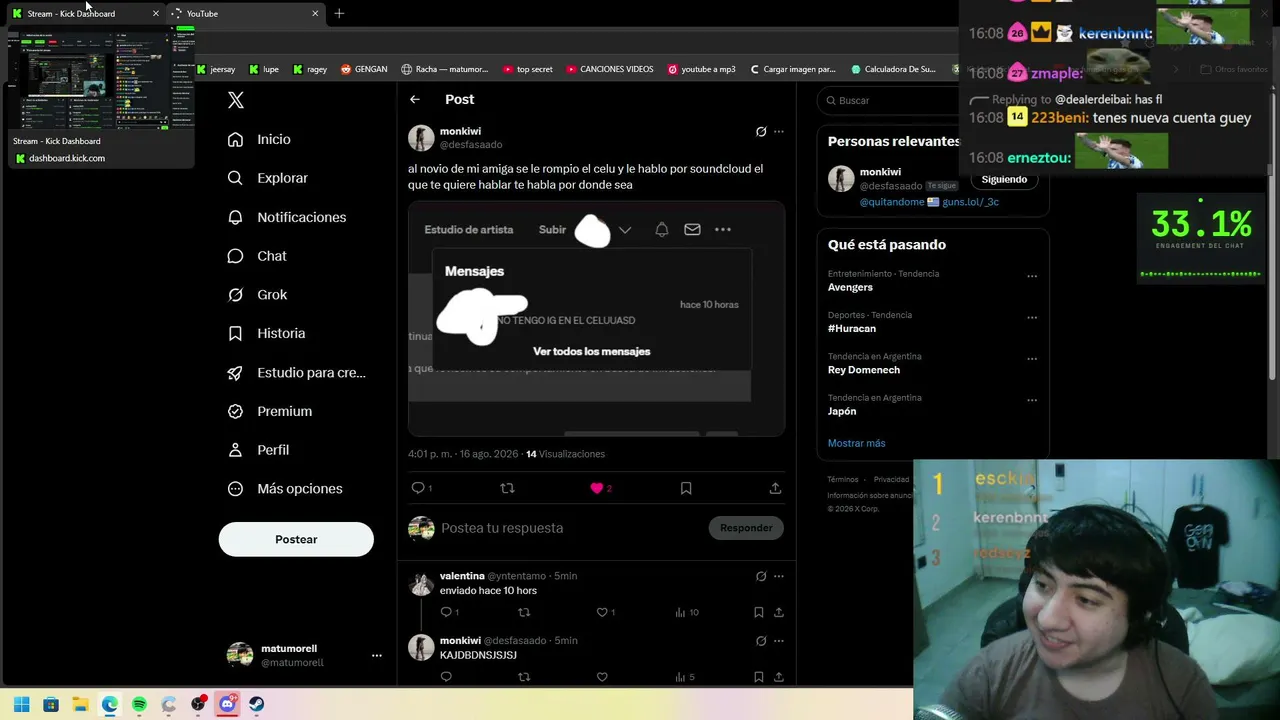Open more options on monkiwi's main post
Image resolution: width=1280 pixels, height=720 pixels.
(779, 131)
